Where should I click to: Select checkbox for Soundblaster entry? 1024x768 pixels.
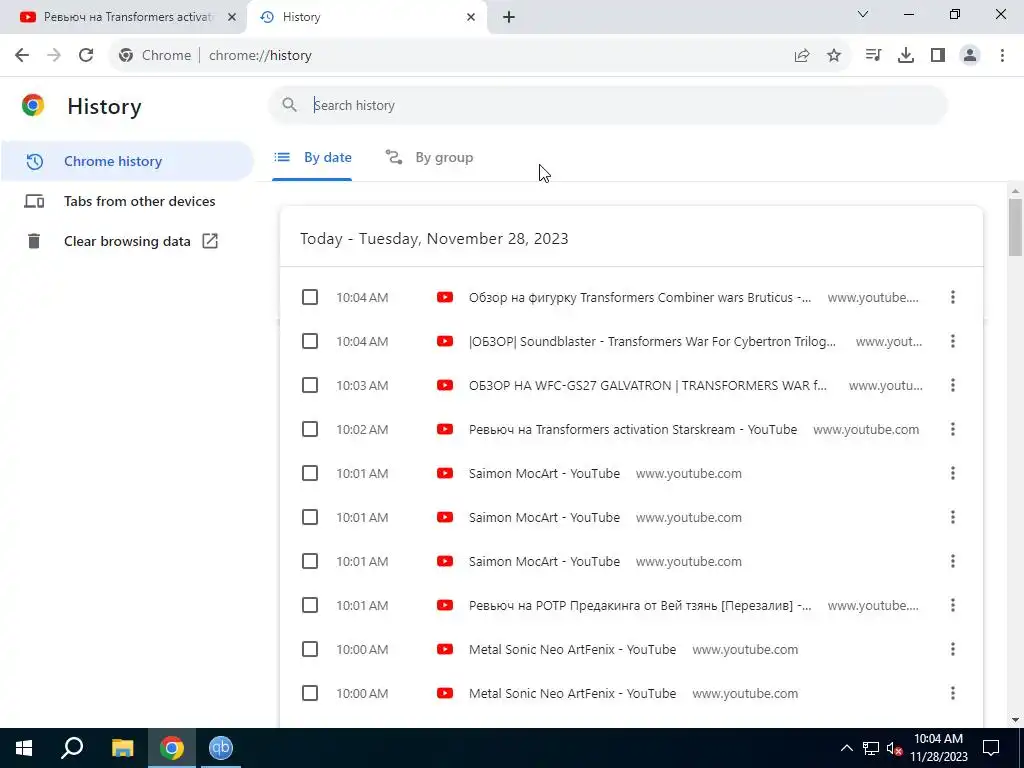(310, 341)
